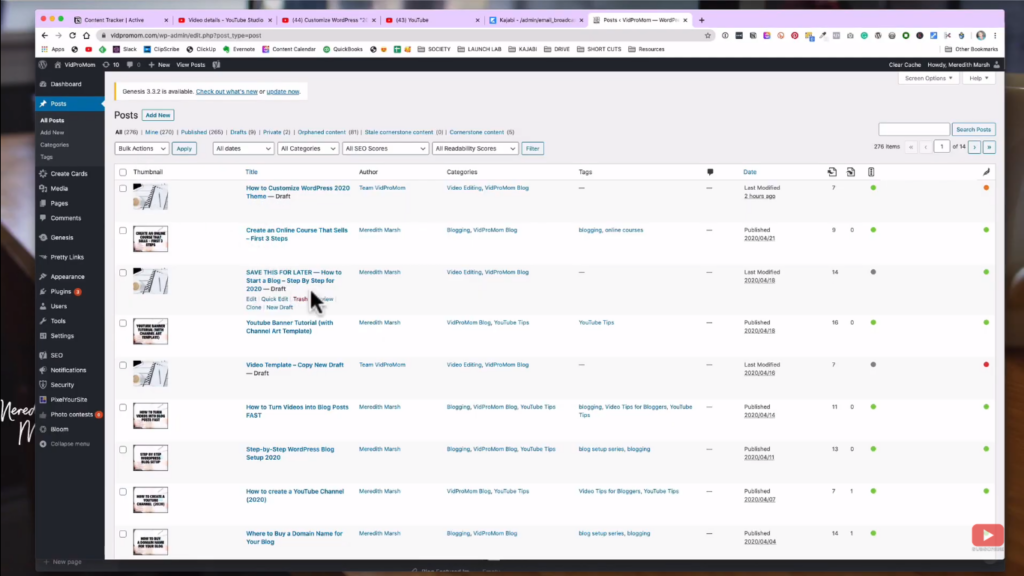The width and height of the screenshot is (1024, 576).
Task: Open thumbnail of Create an Online Course post
Action: click(150, 238)
